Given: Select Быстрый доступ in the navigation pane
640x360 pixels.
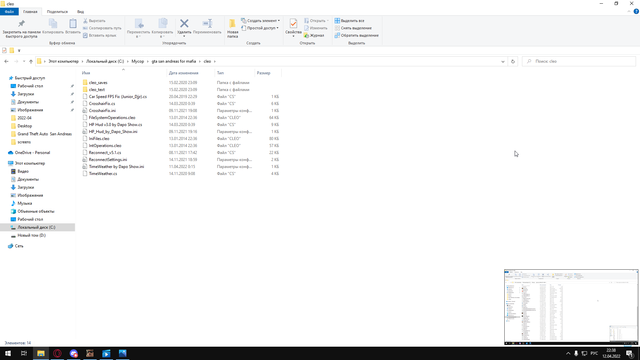Looking at the screenshot, I should click(30, 78).
